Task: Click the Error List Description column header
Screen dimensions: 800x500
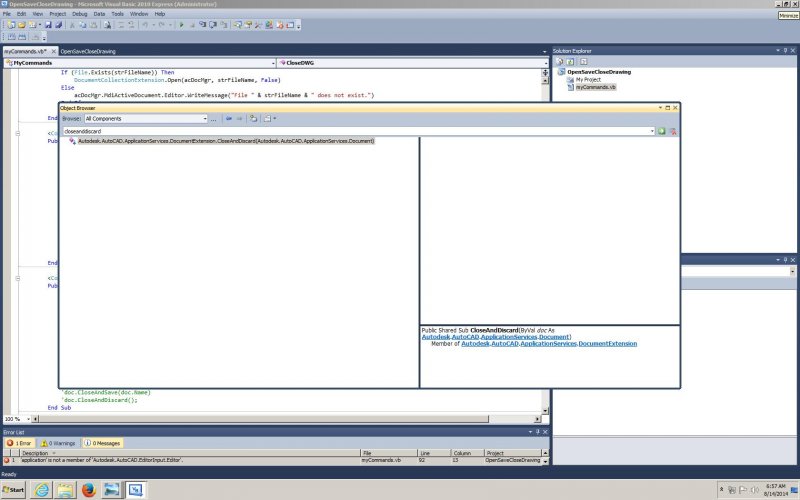Action: [x=189, y=453]
